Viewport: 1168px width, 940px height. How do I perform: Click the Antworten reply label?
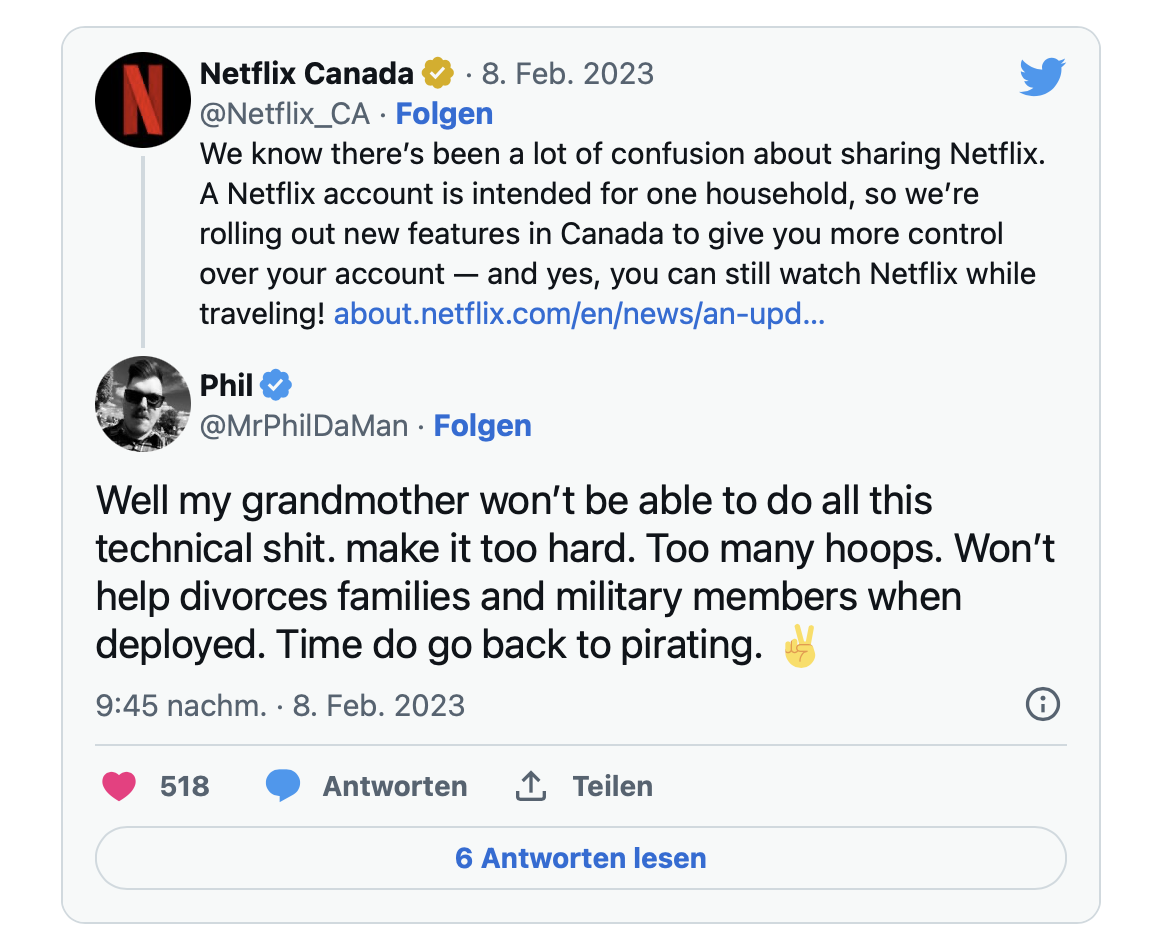click(x=394, y=786)
